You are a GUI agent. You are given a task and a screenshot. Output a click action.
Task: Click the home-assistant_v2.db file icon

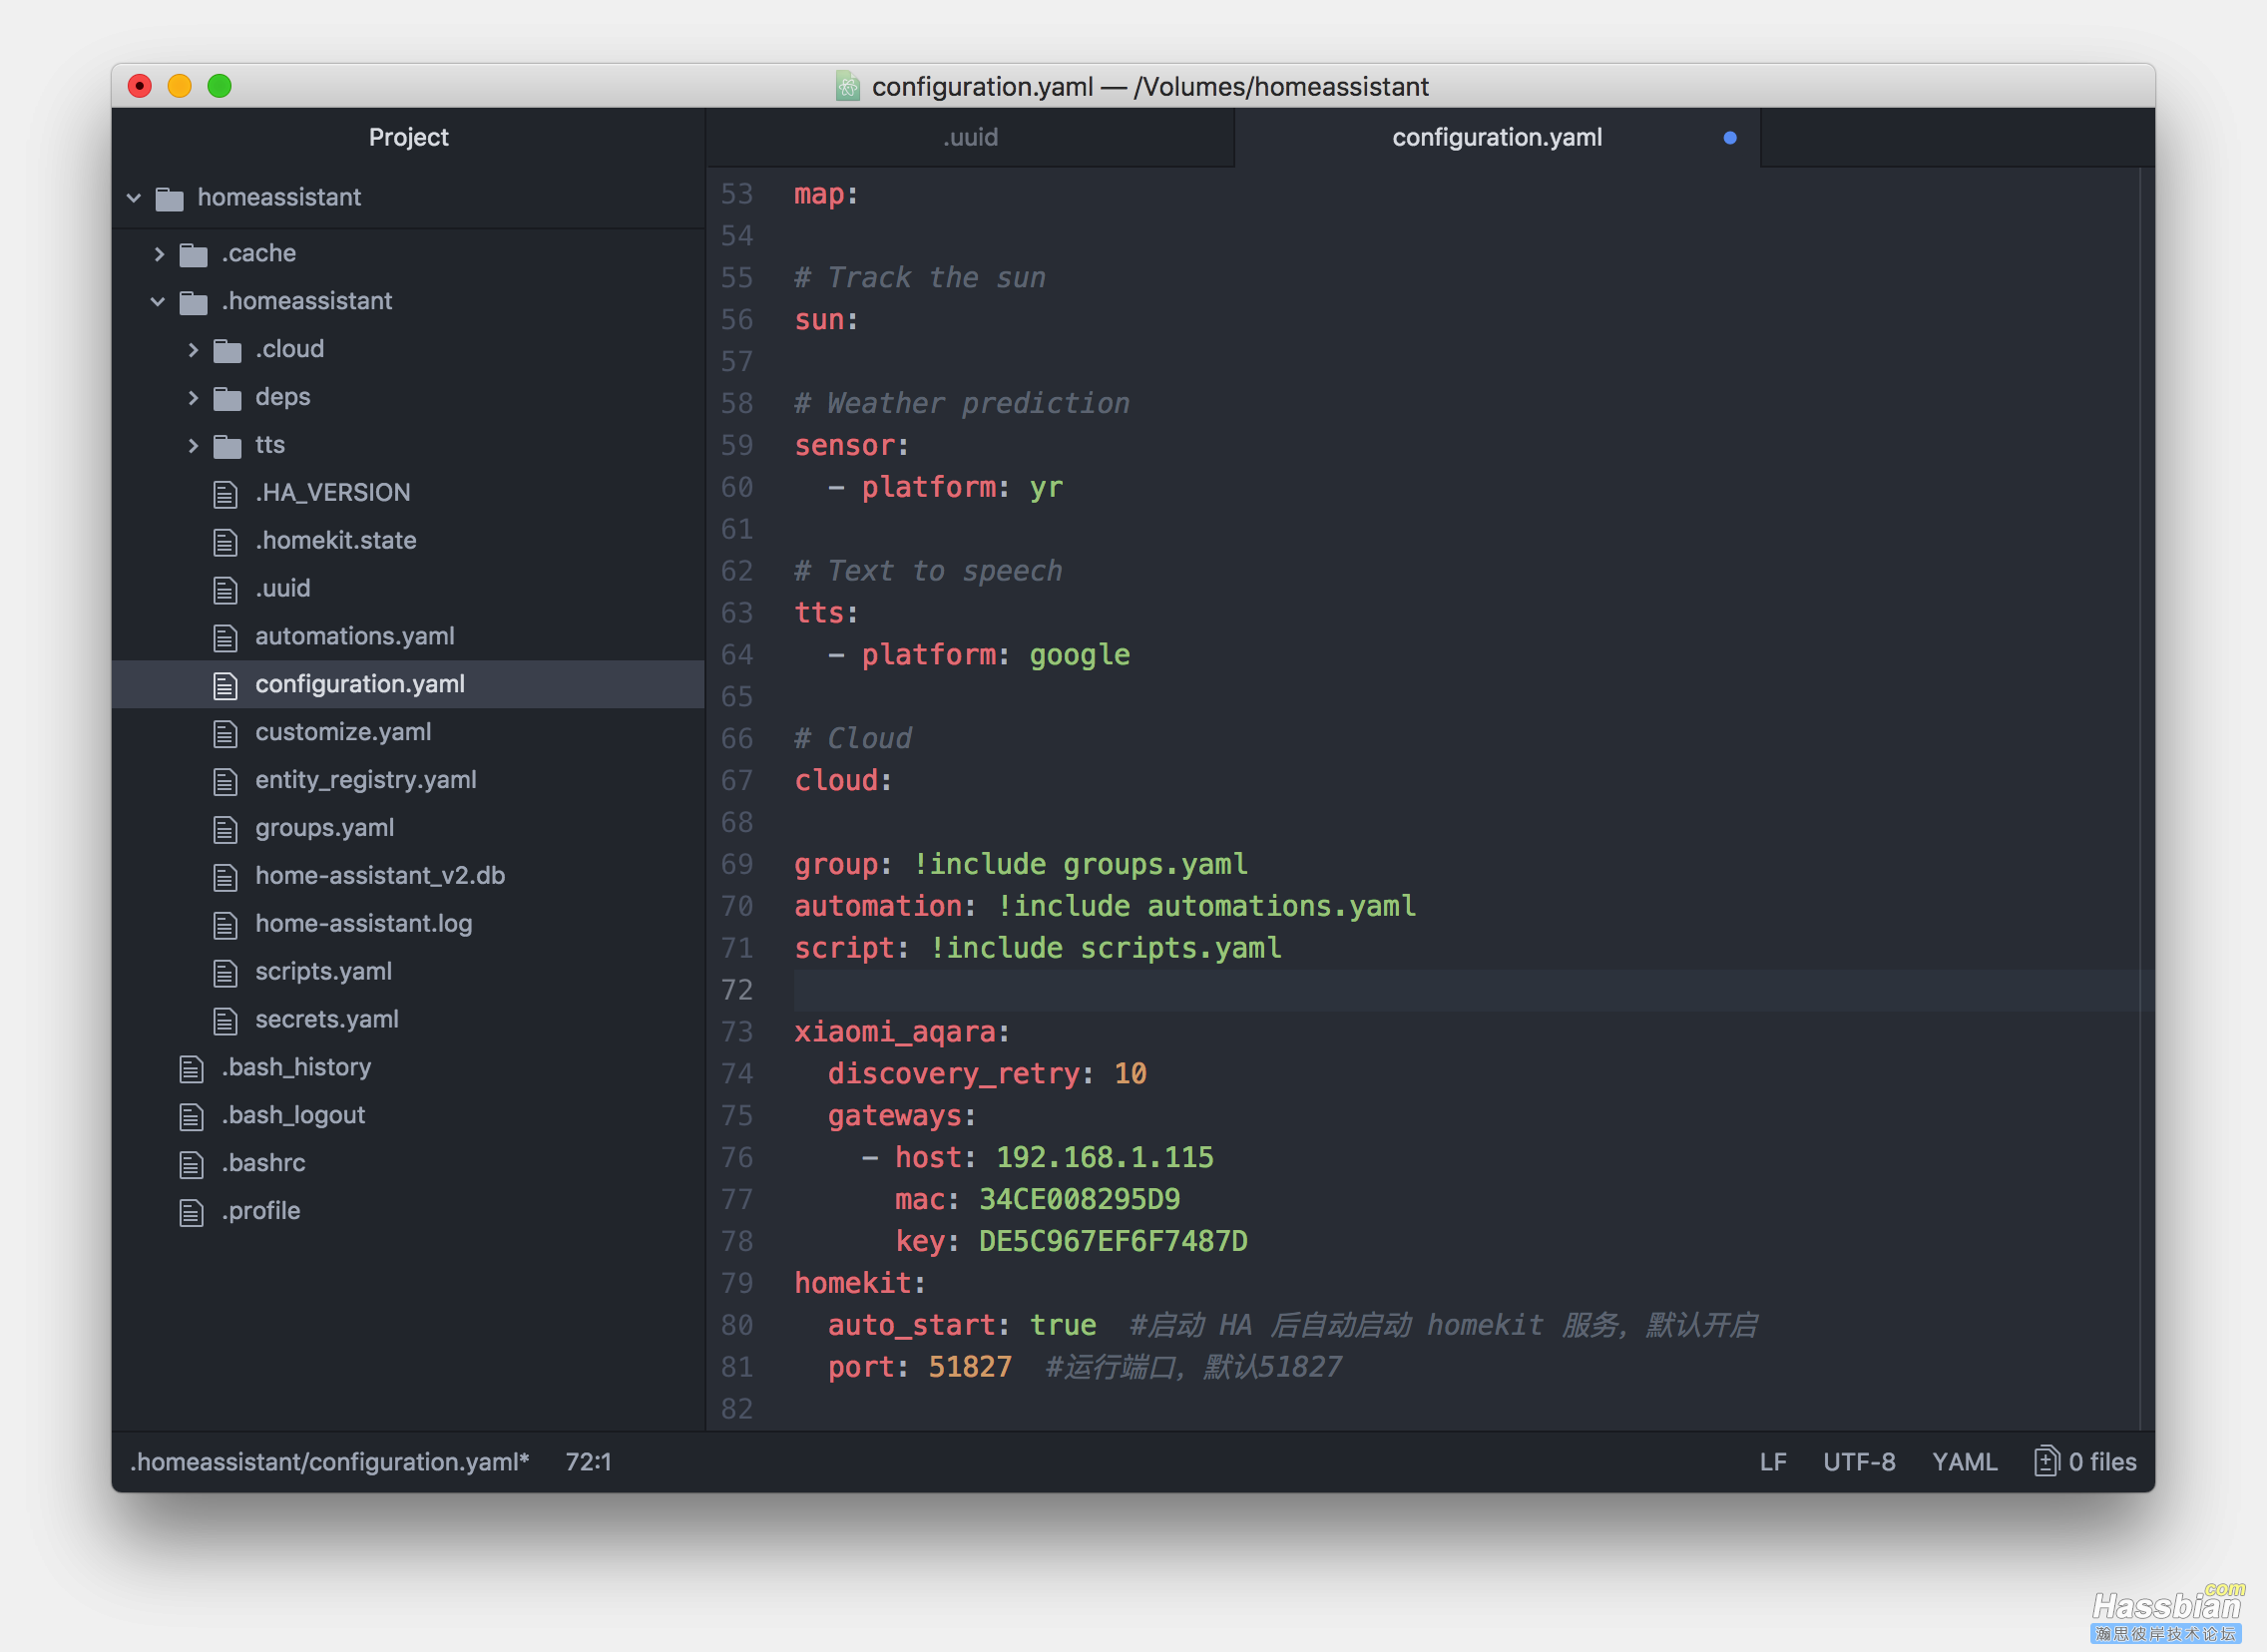tap(226, 878)
